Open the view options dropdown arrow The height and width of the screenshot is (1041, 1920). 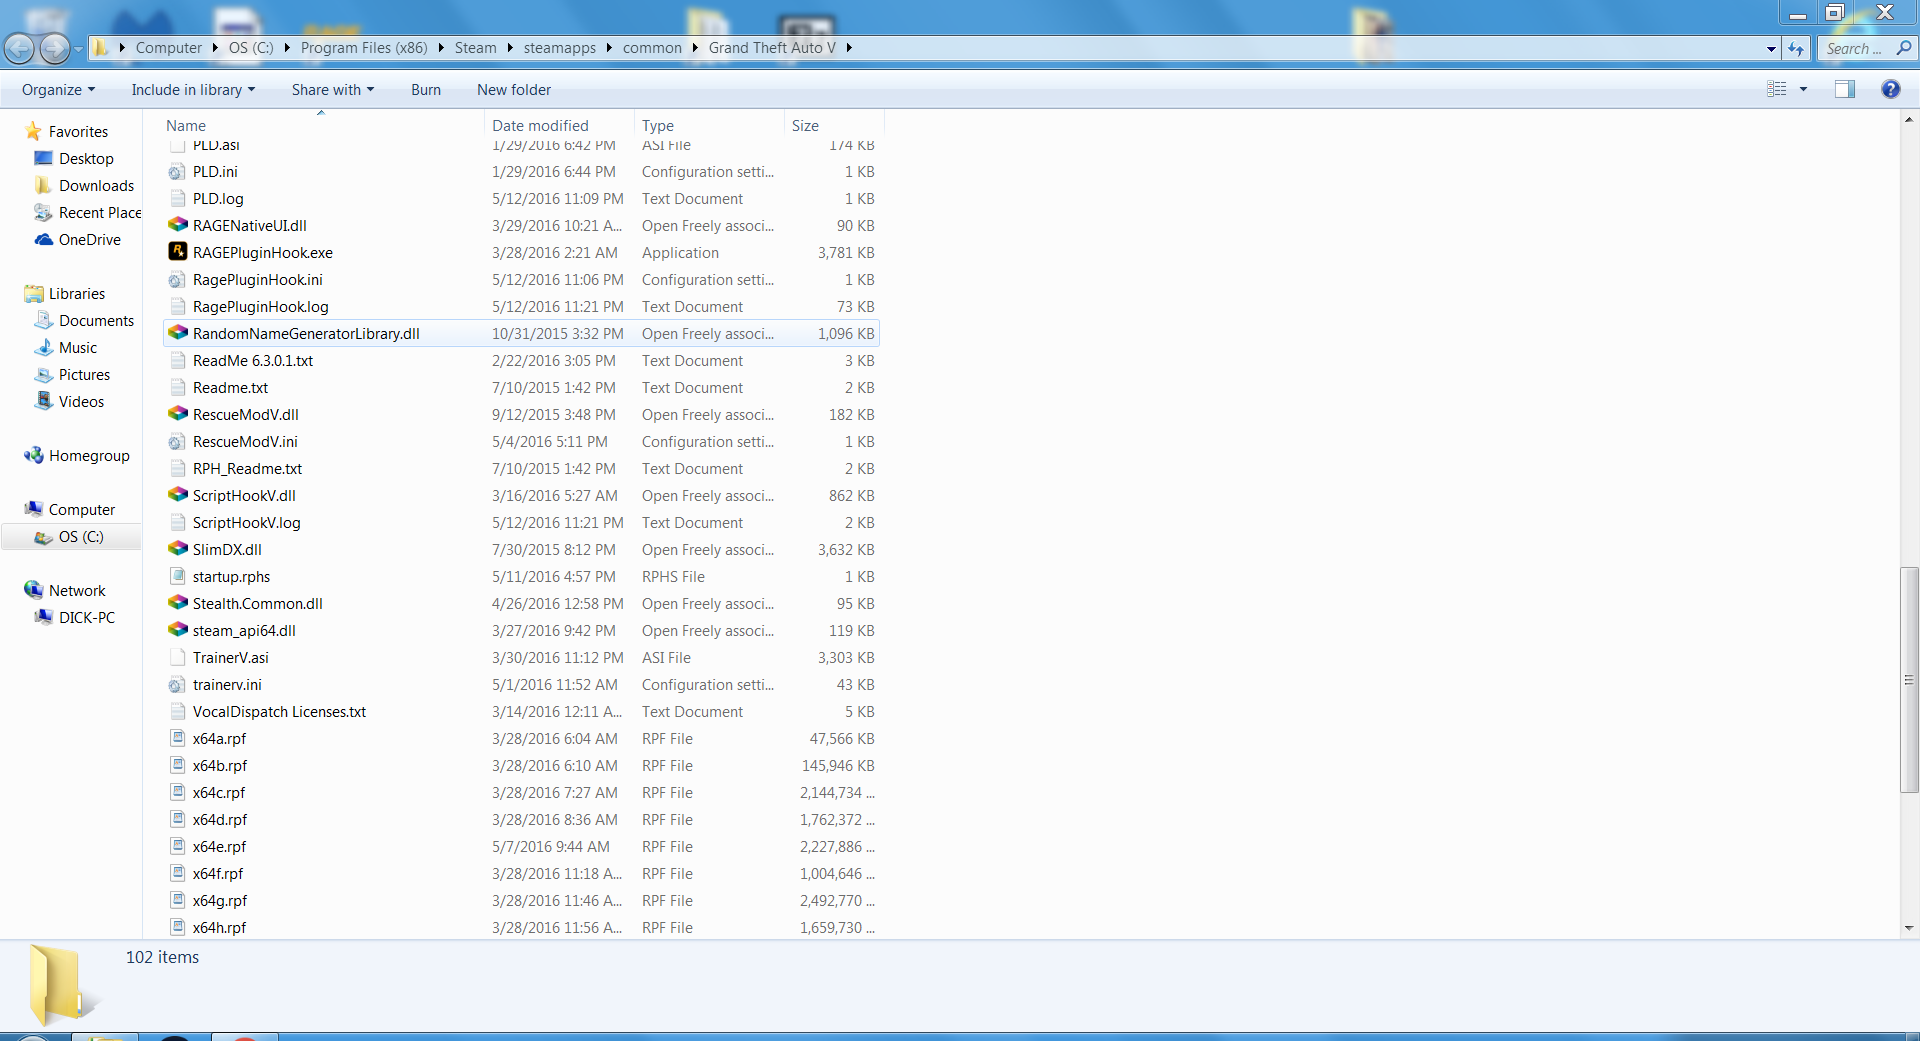click(x=1804, y=89)
